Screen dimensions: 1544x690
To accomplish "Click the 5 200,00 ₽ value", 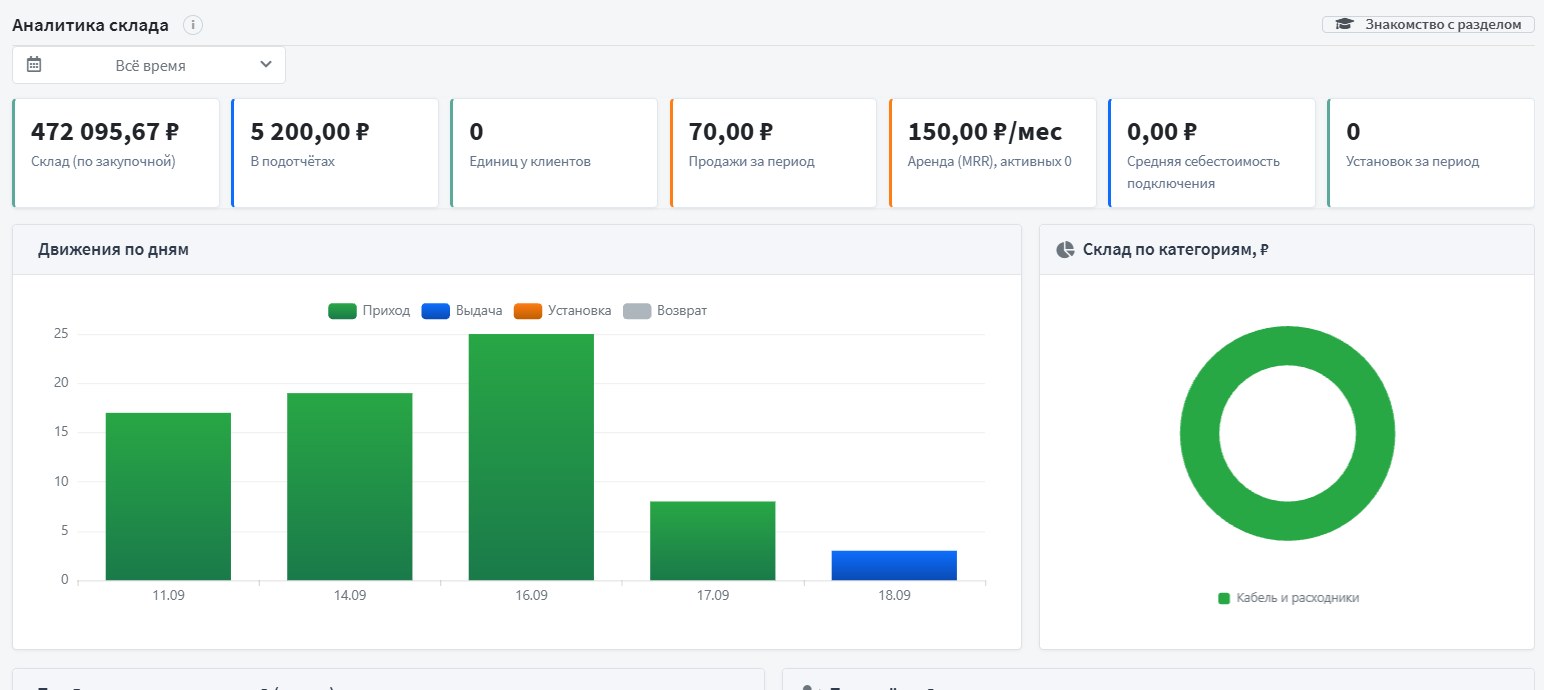I will tap(310, 131).
